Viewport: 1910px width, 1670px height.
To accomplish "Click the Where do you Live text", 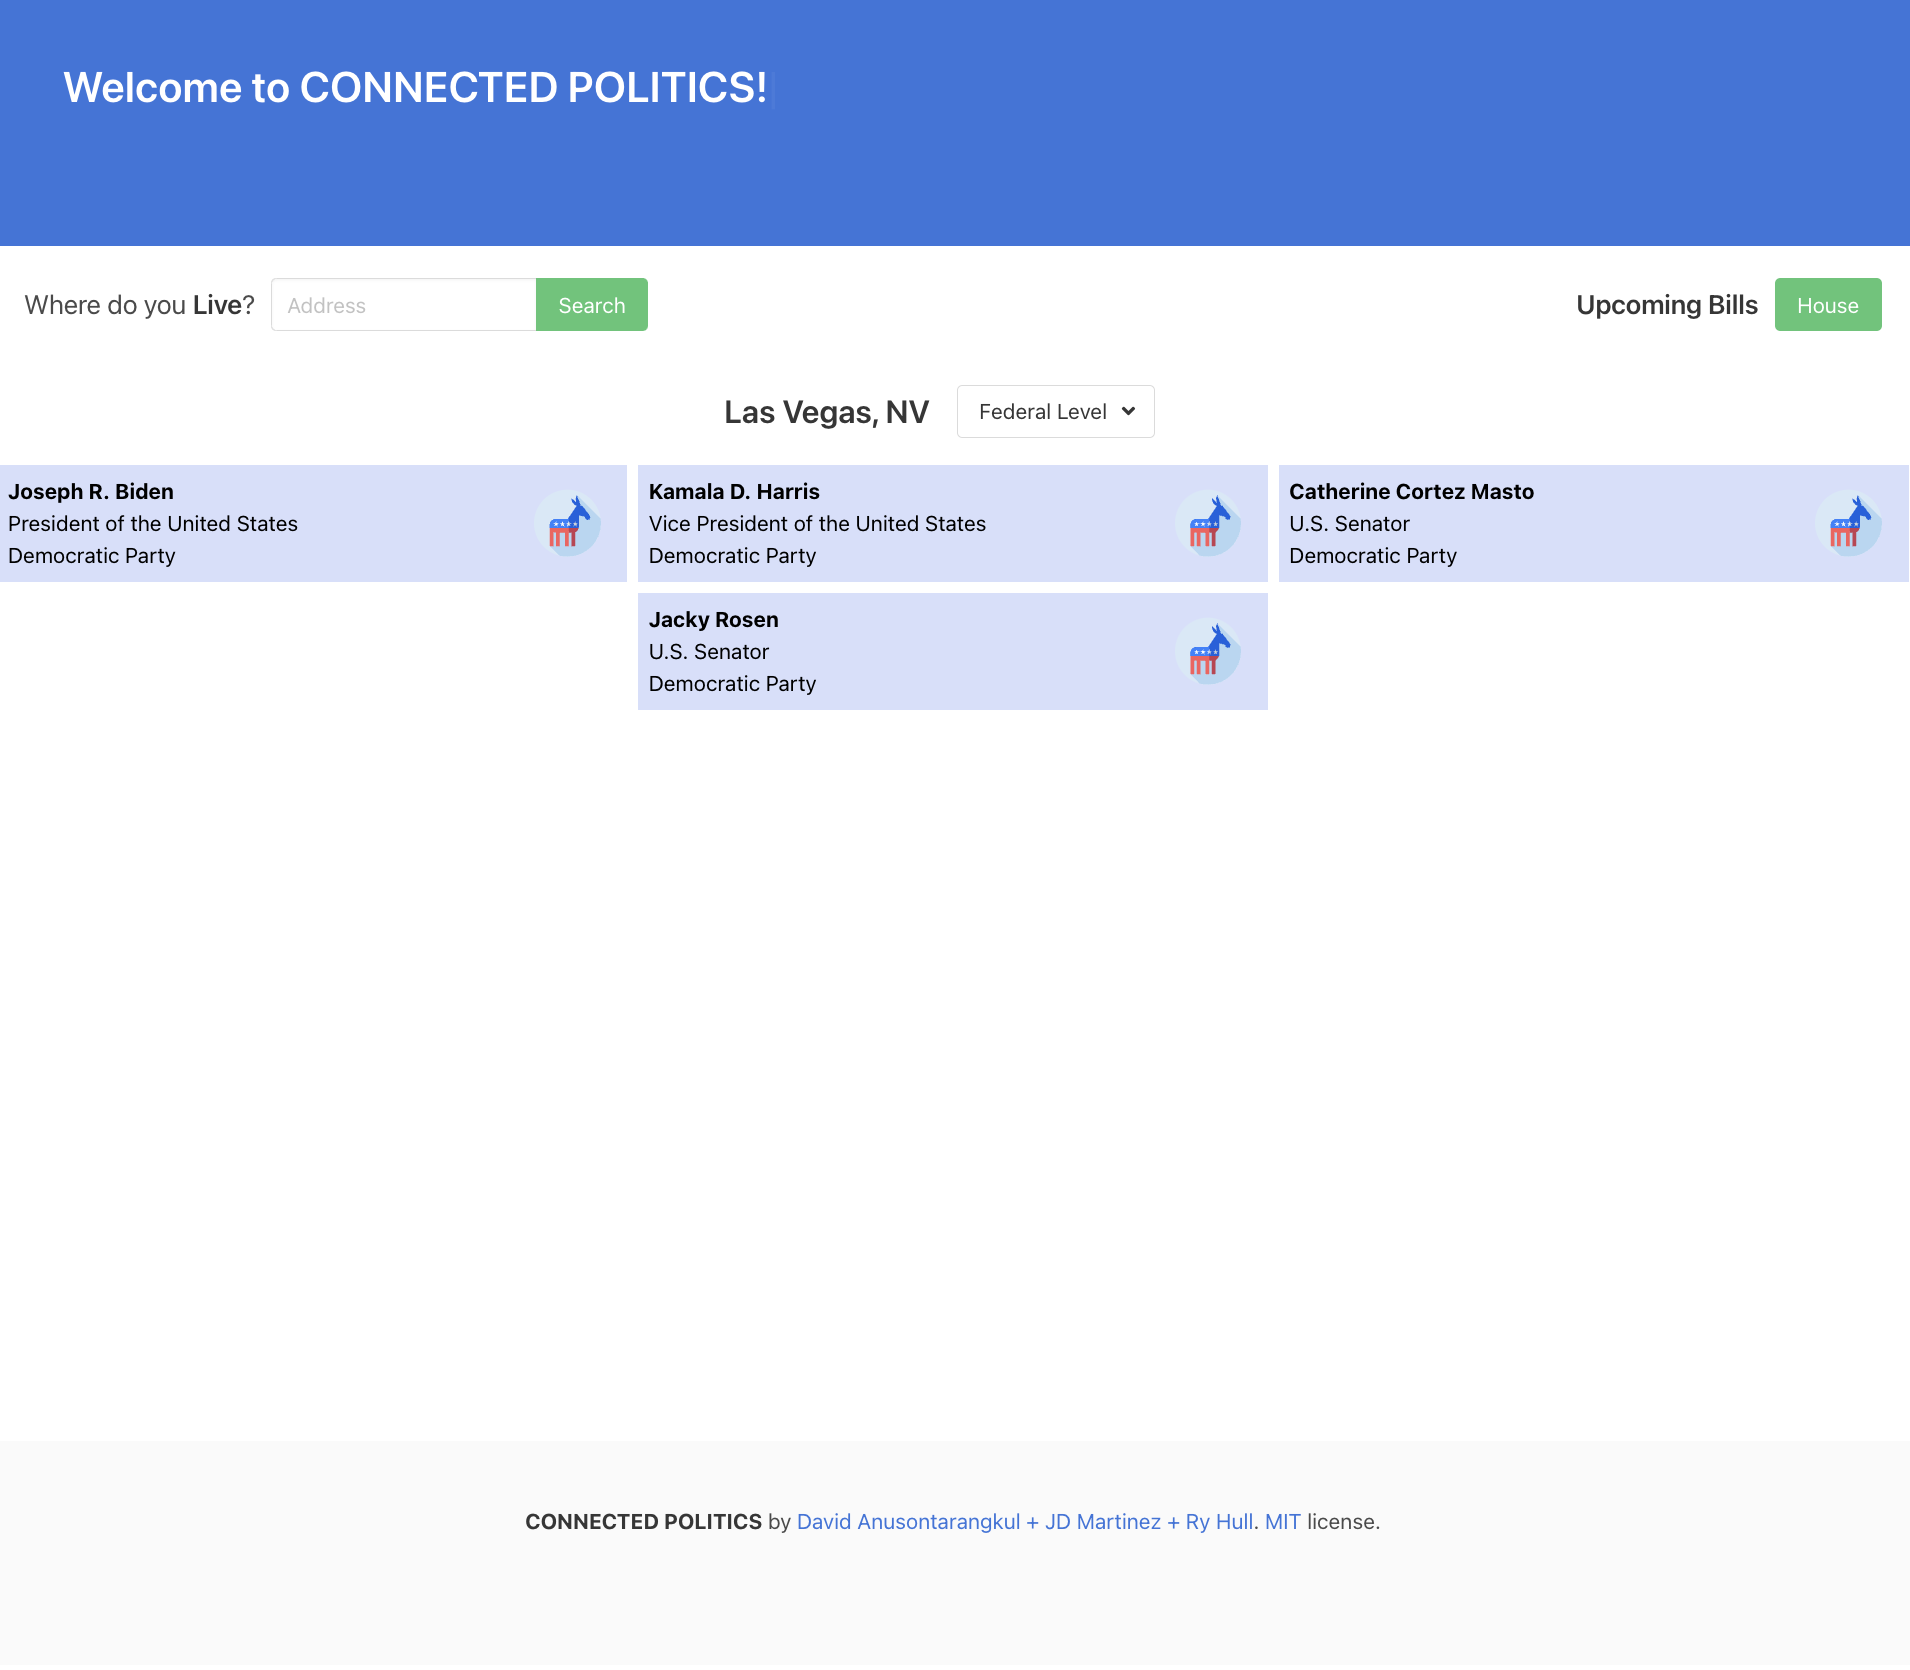I will pos(138,305).
